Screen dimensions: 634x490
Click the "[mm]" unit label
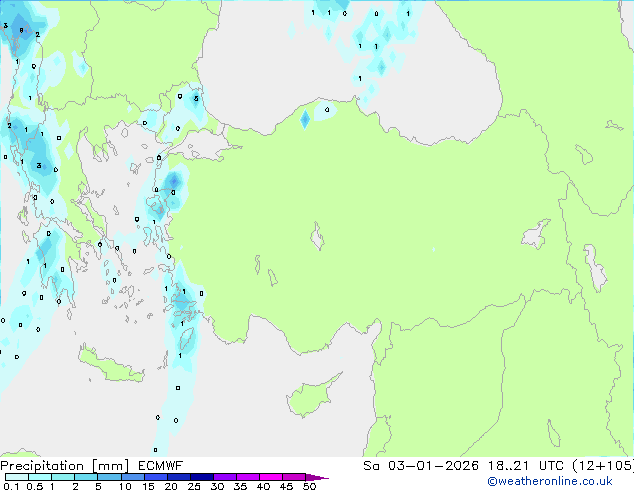[x=111, y=466]
